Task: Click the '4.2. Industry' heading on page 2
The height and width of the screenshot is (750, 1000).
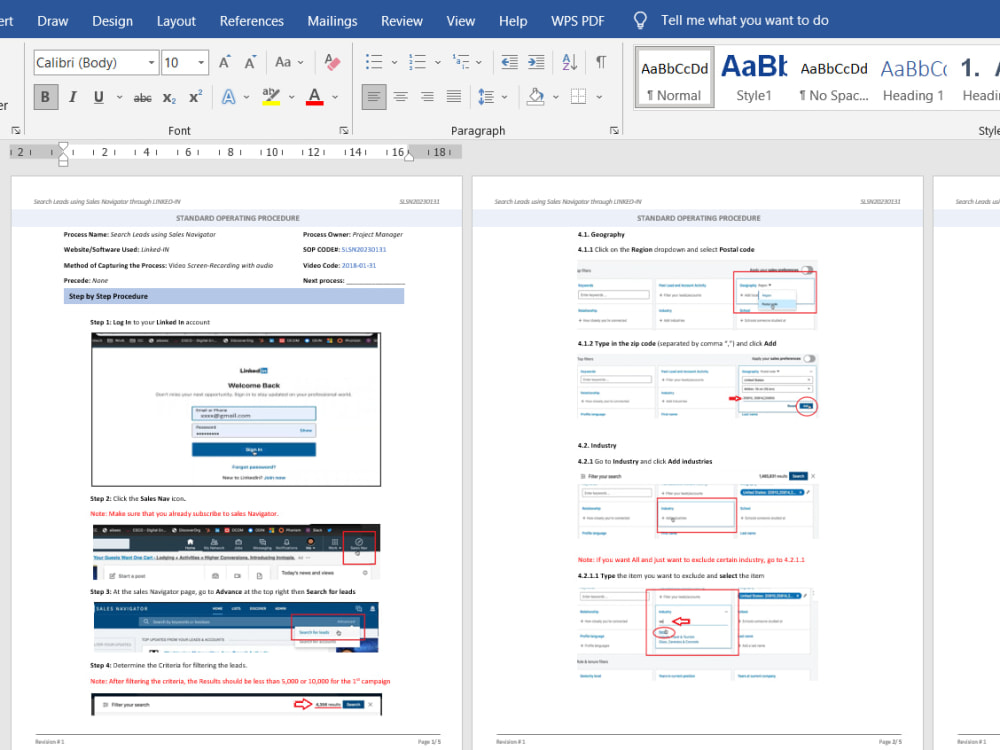Action: (597, 445)
